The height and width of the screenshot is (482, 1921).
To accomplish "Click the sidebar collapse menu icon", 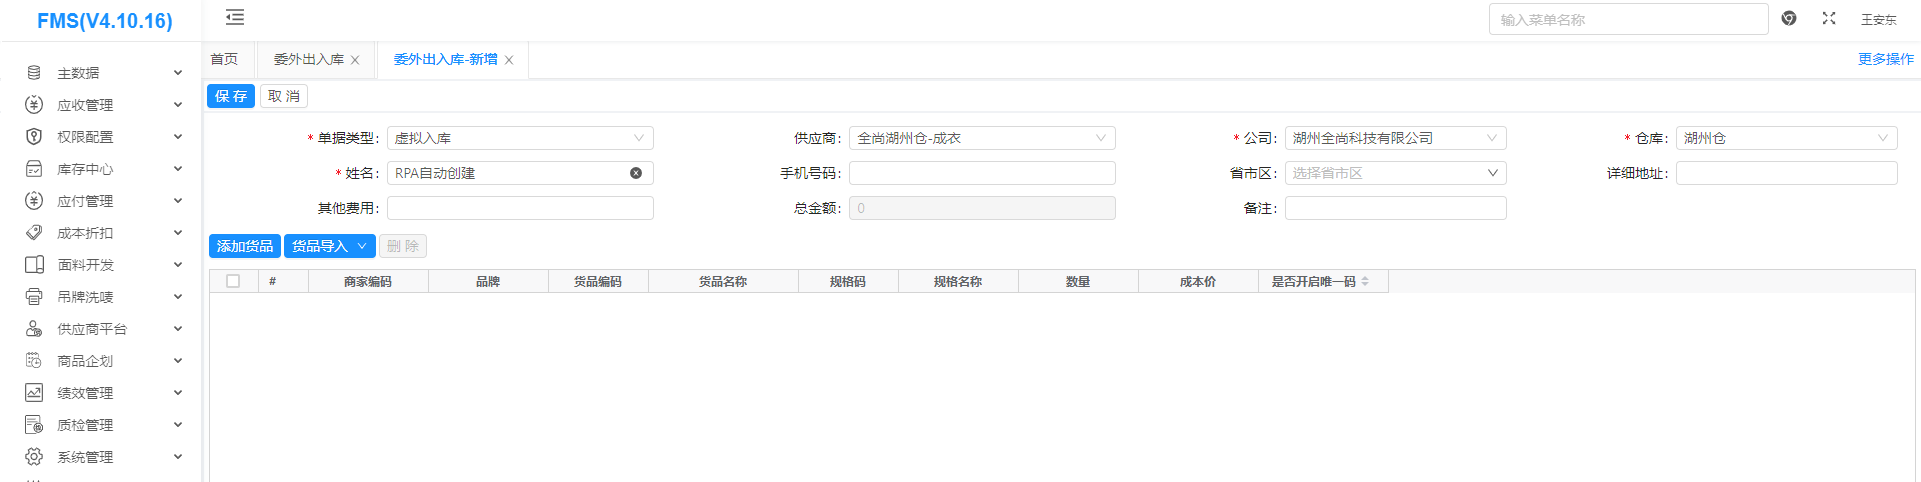I will [235, 18].
